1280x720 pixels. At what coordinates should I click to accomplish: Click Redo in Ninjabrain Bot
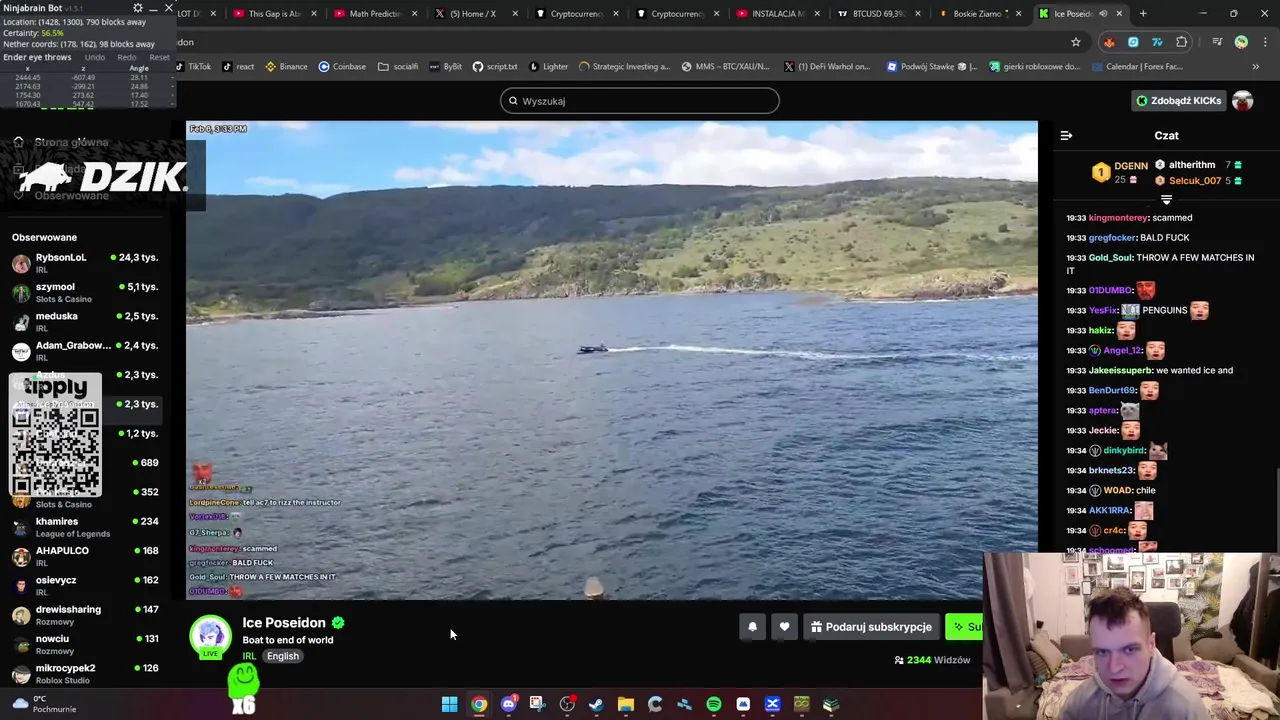[x=127, y=57]
